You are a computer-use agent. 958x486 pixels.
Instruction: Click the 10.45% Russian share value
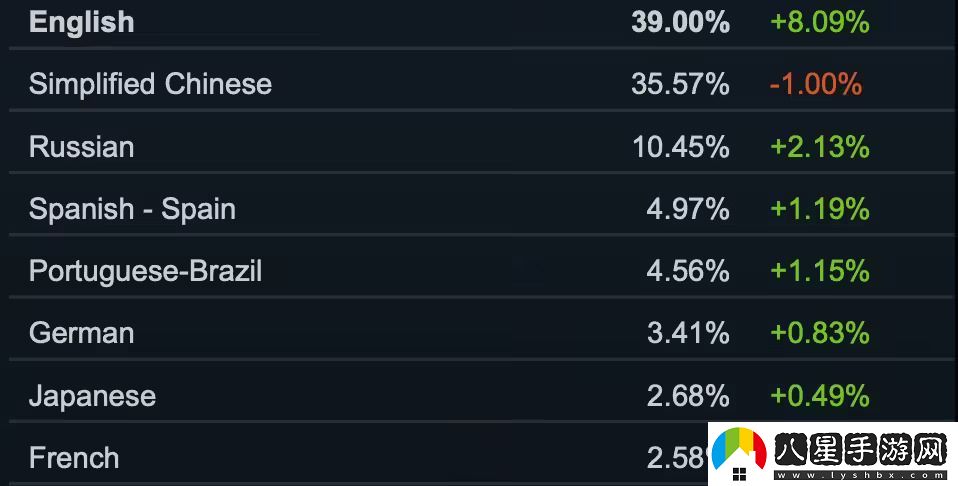(x=680, y=147)
